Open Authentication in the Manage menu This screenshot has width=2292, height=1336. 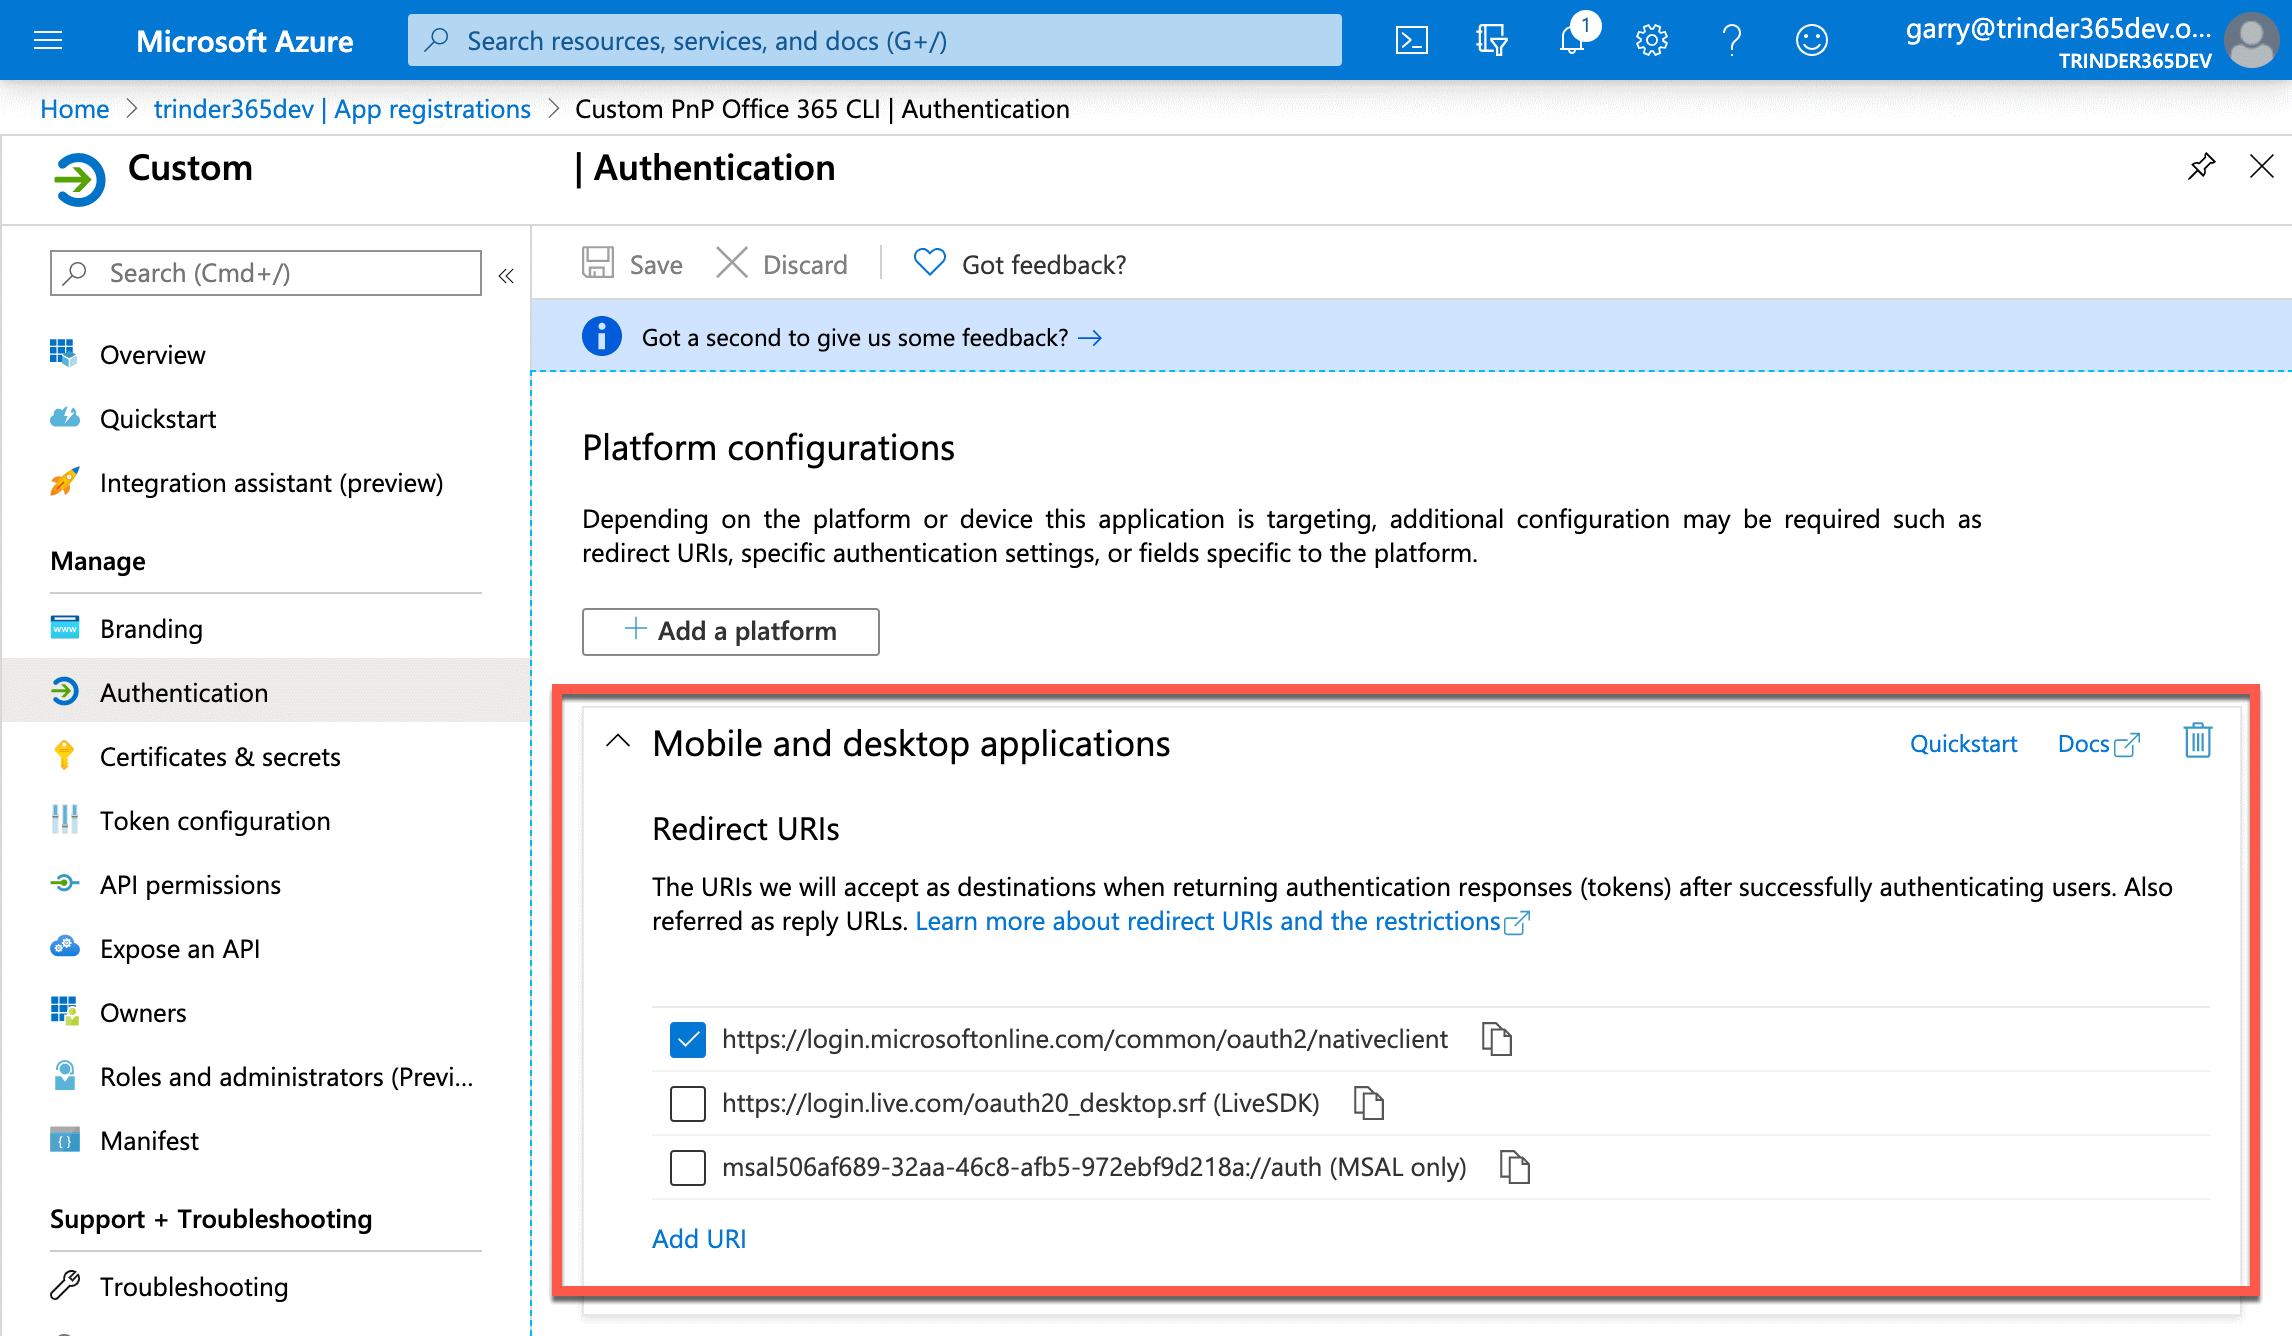(265, 692)
